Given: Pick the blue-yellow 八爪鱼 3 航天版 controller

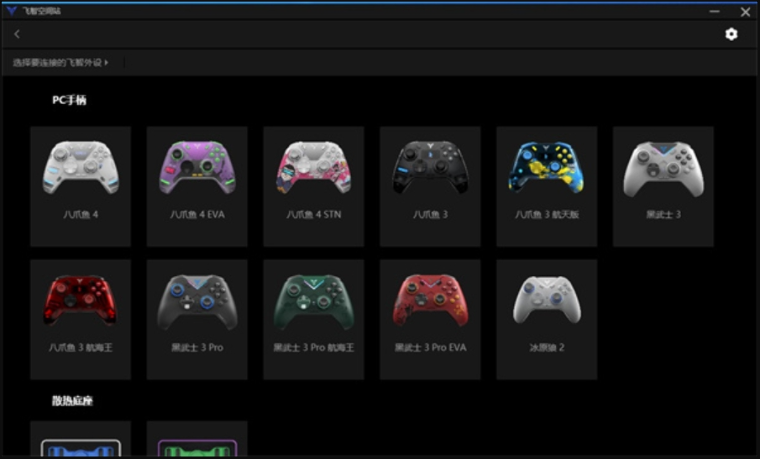Looking at the screenshot, I should [x=547, y=187].
